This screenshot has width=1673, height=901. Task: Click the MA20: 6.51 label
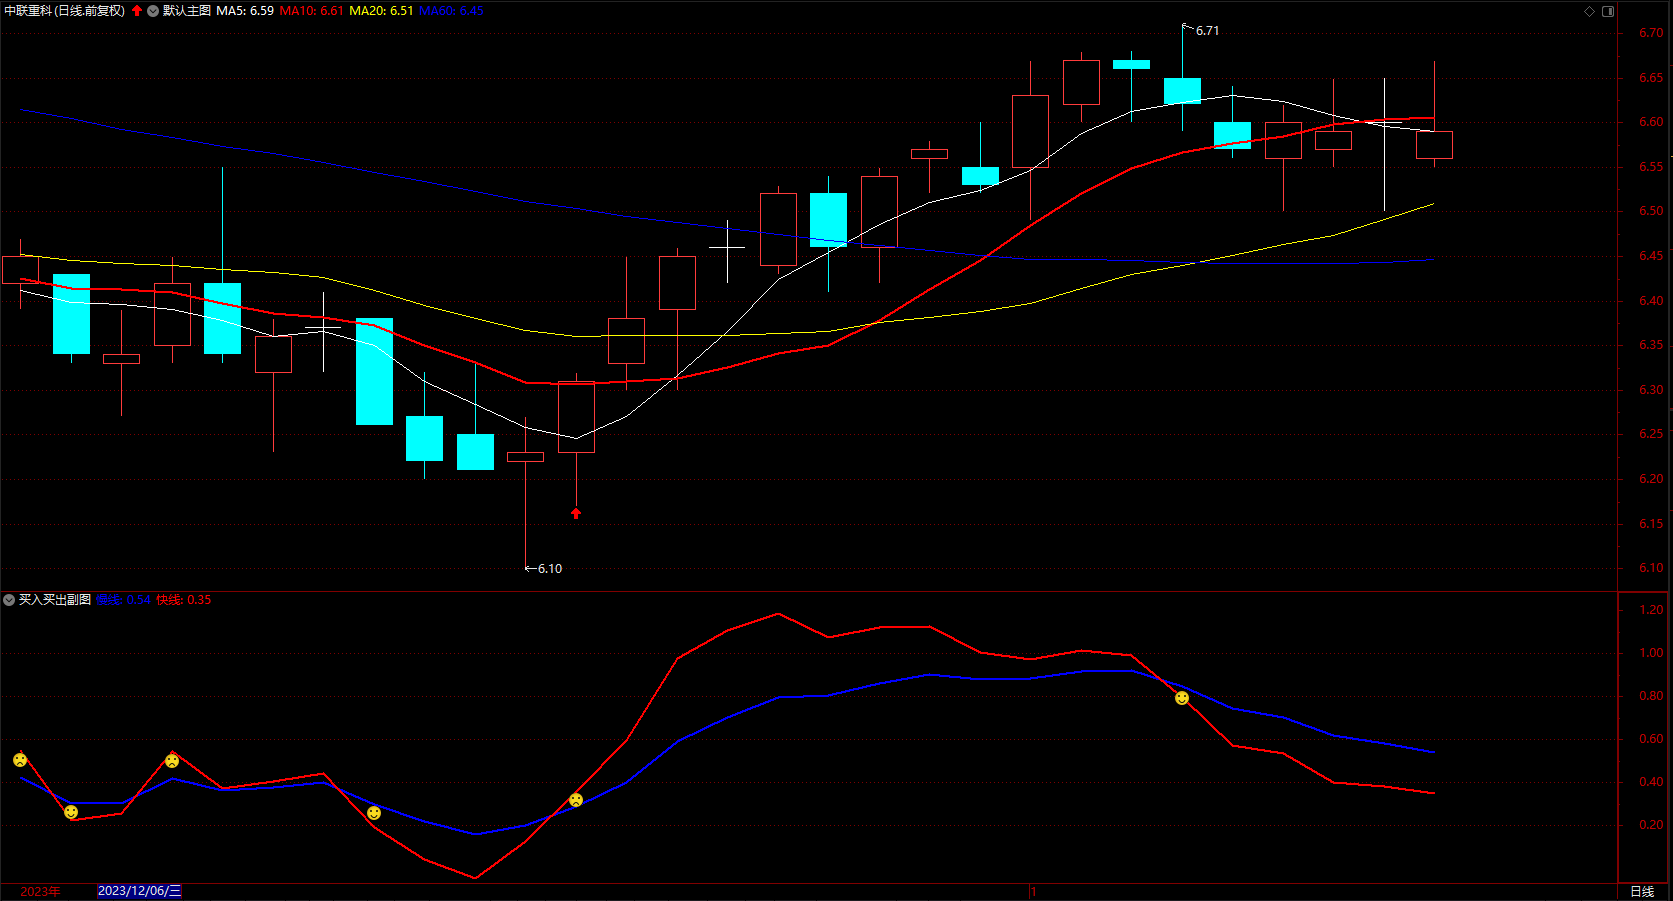381,11
